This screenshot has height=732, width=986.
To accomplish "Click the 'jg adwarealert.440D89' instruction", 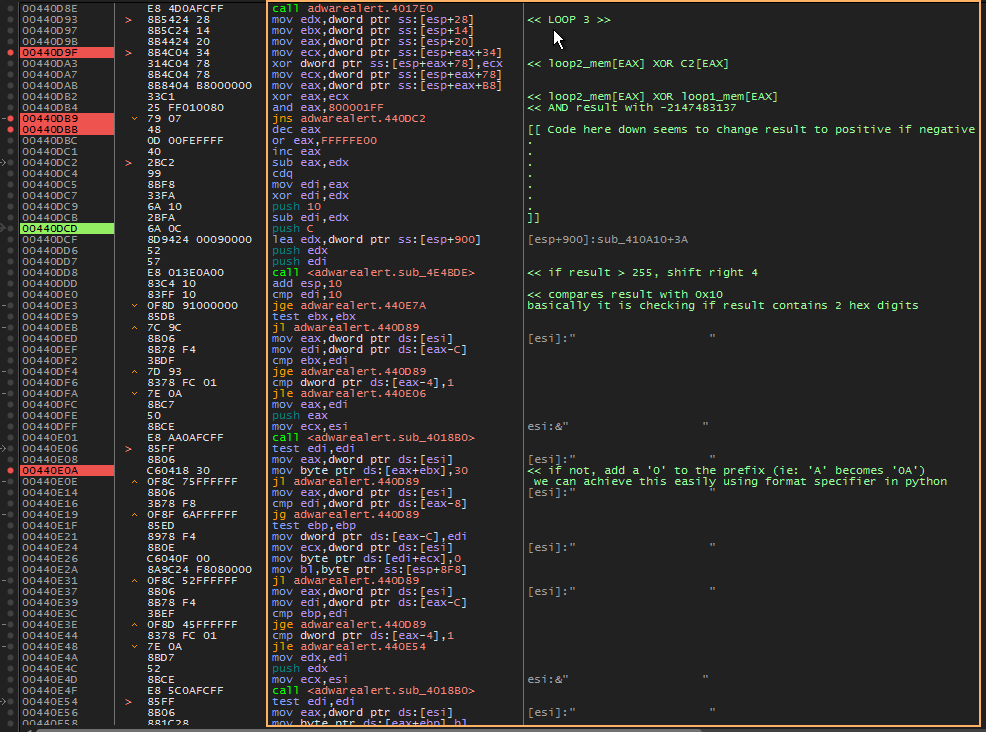I will 345,514.
